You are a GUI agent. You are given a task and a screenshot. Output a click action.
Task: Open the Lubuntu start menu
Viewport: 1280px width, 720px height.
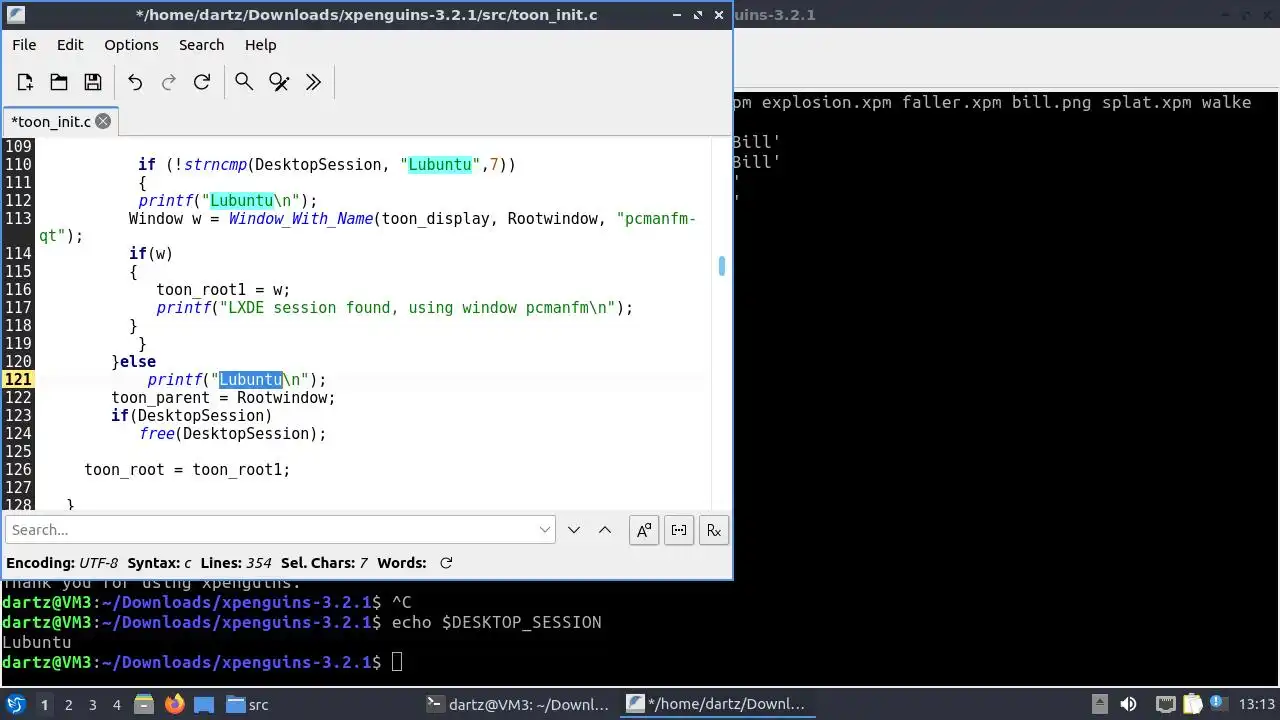pyautogui.click(x=15, y=705)
